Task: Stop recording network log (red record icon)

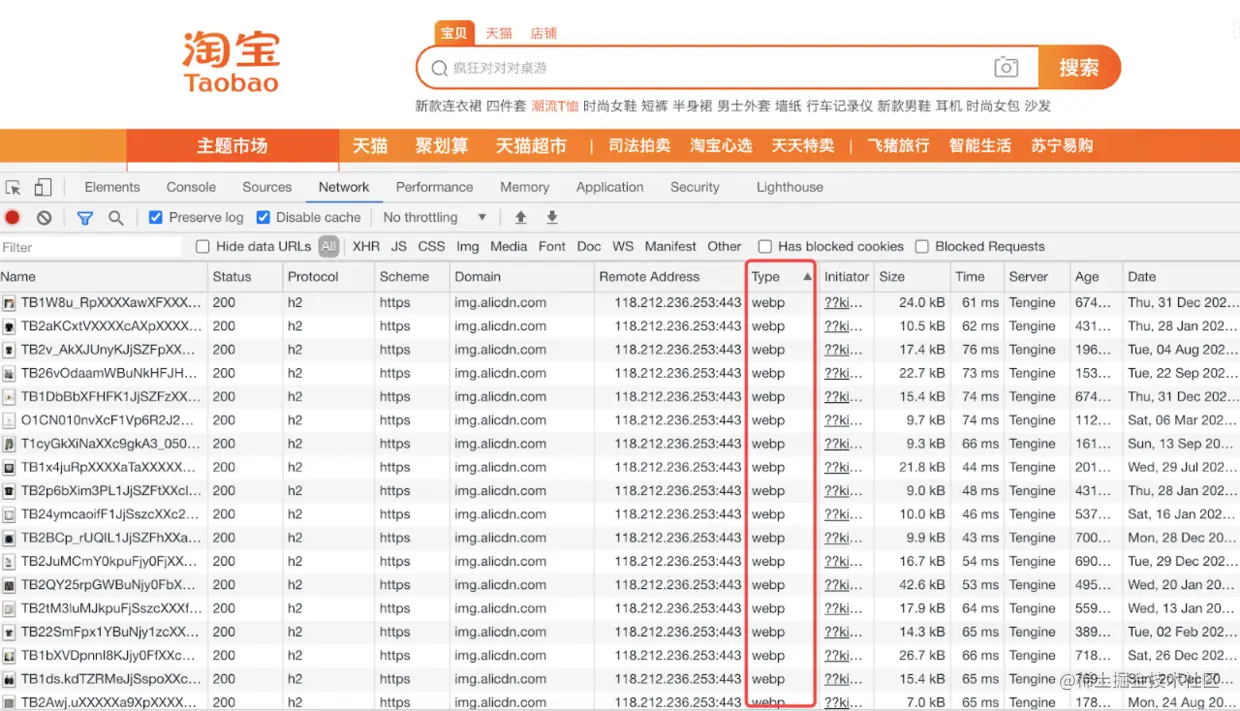Action: (x=11, y=217)
